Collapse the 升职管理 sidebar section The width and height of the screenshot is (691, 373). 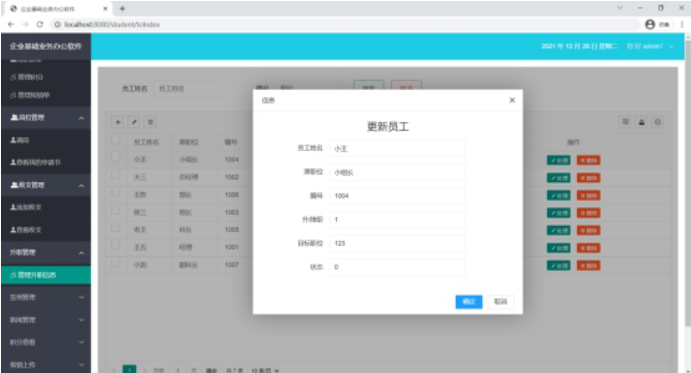pos(46,253)
